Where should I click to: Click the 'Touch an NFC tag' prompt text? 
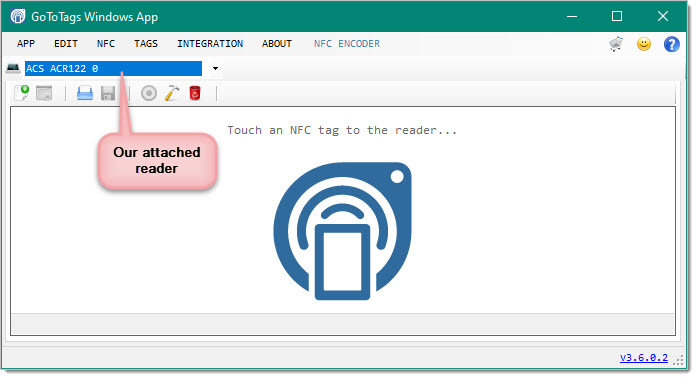coord(342,130)
